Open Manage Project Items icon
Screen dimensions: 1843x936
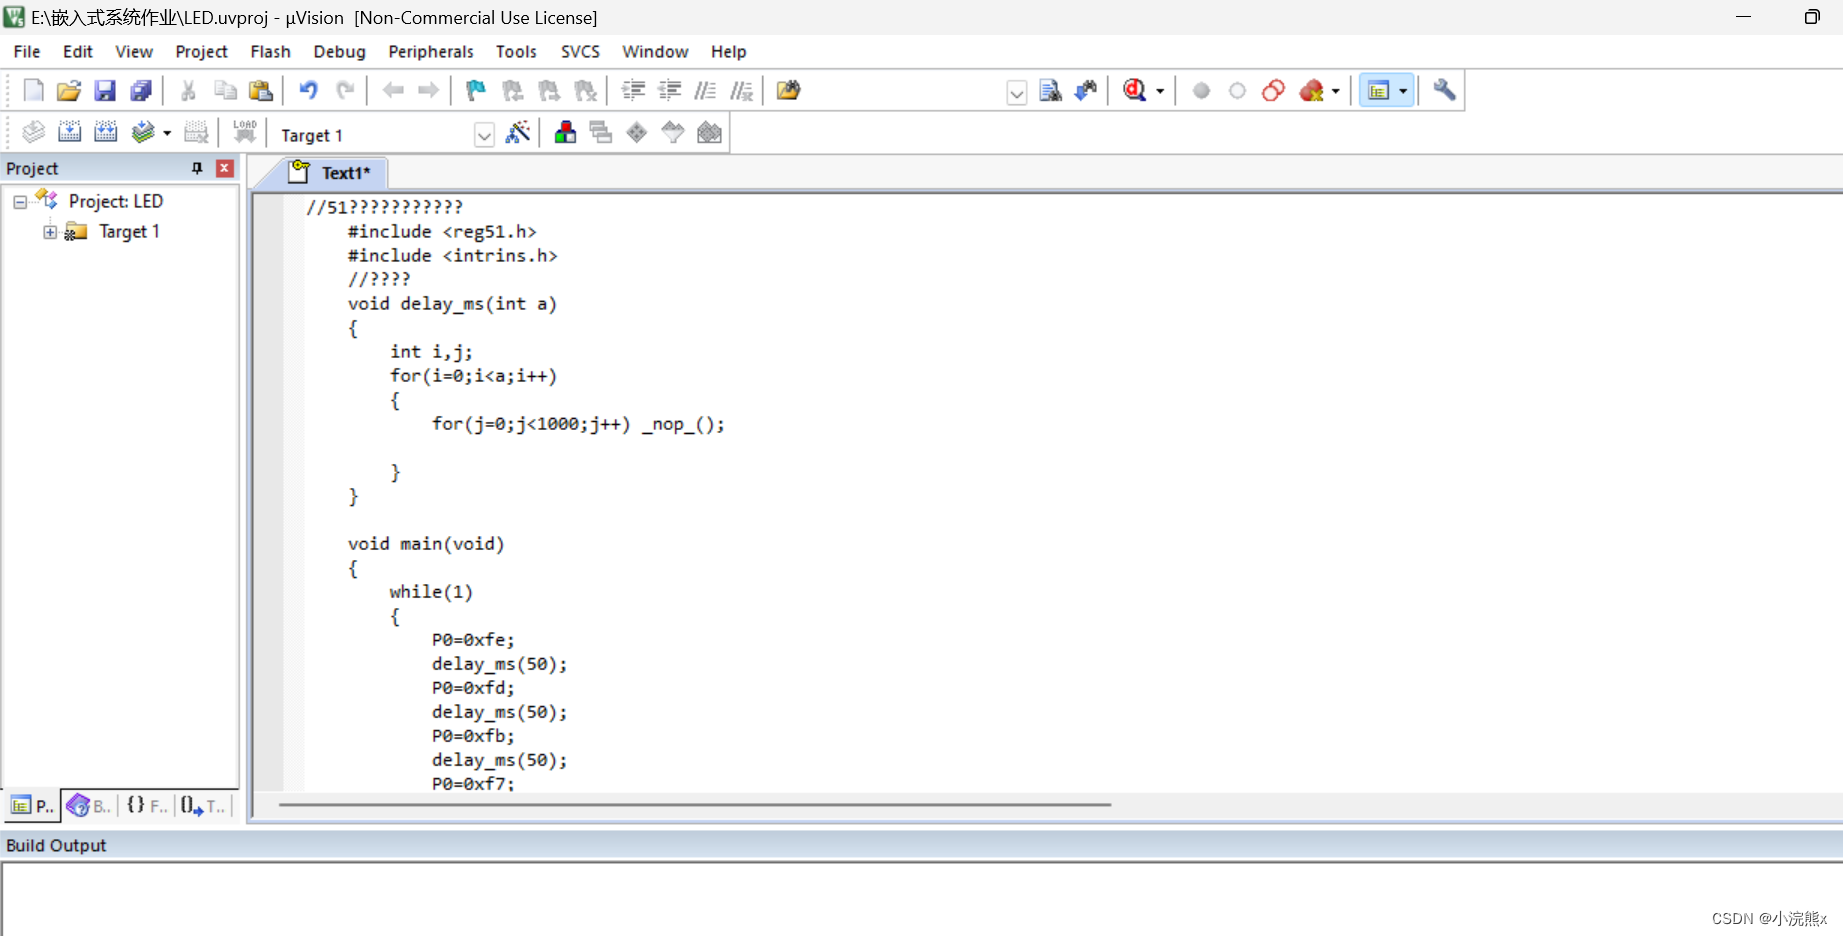(565, 132)
